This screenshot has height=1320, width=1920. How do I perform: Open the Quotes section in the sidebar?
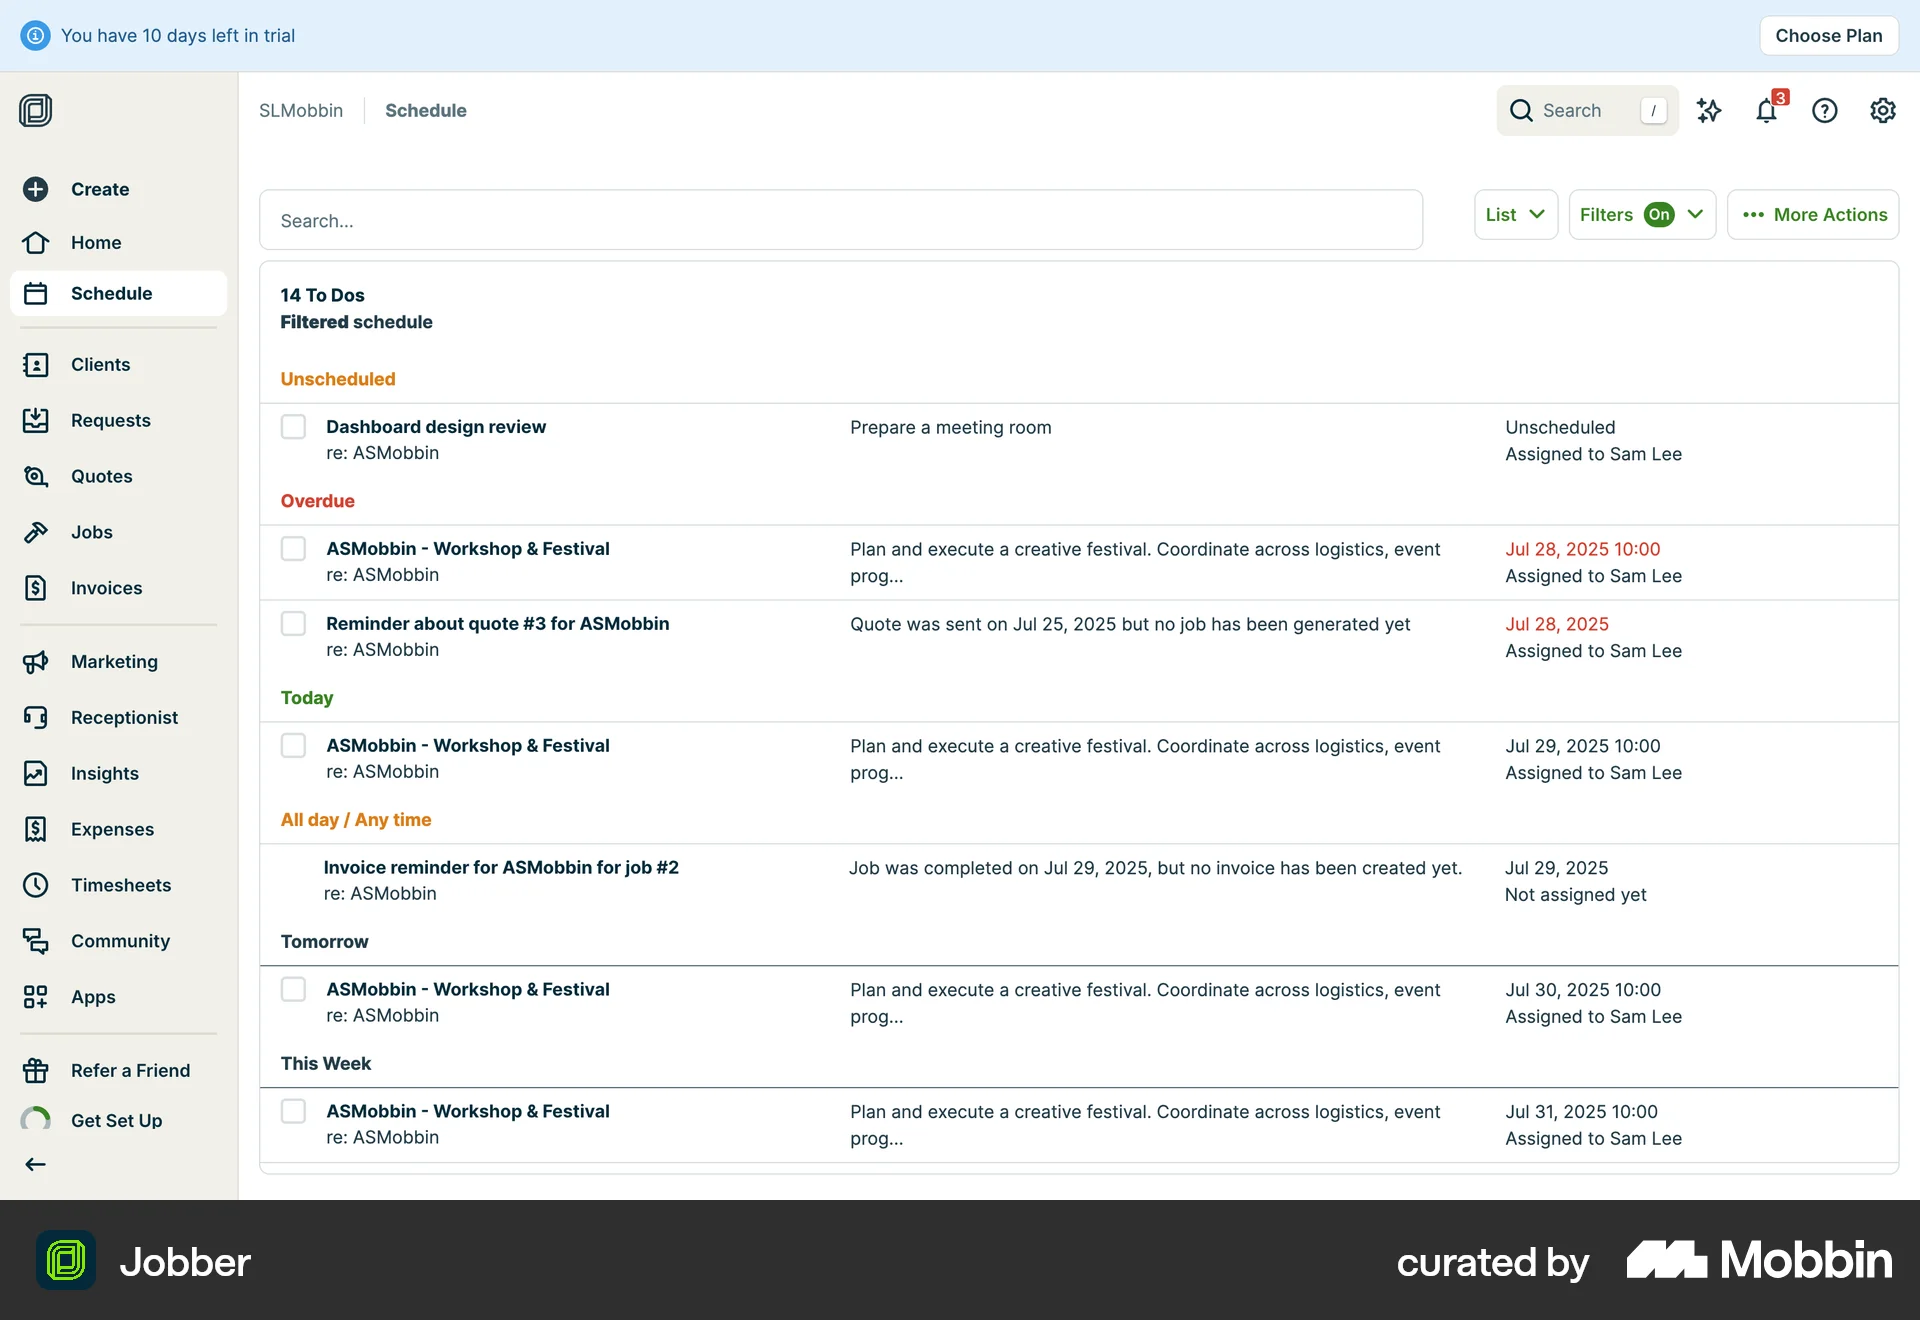click(x=101, y=476)
